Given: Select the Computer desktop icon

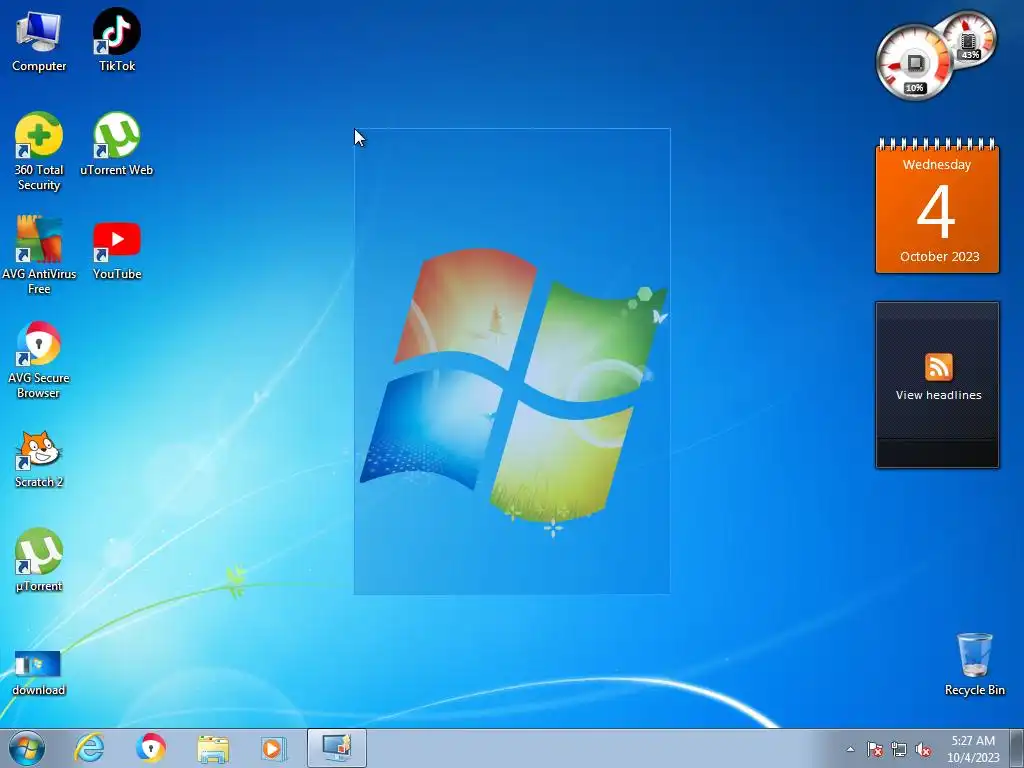Looking at the screenshot, I should point(39,40).
